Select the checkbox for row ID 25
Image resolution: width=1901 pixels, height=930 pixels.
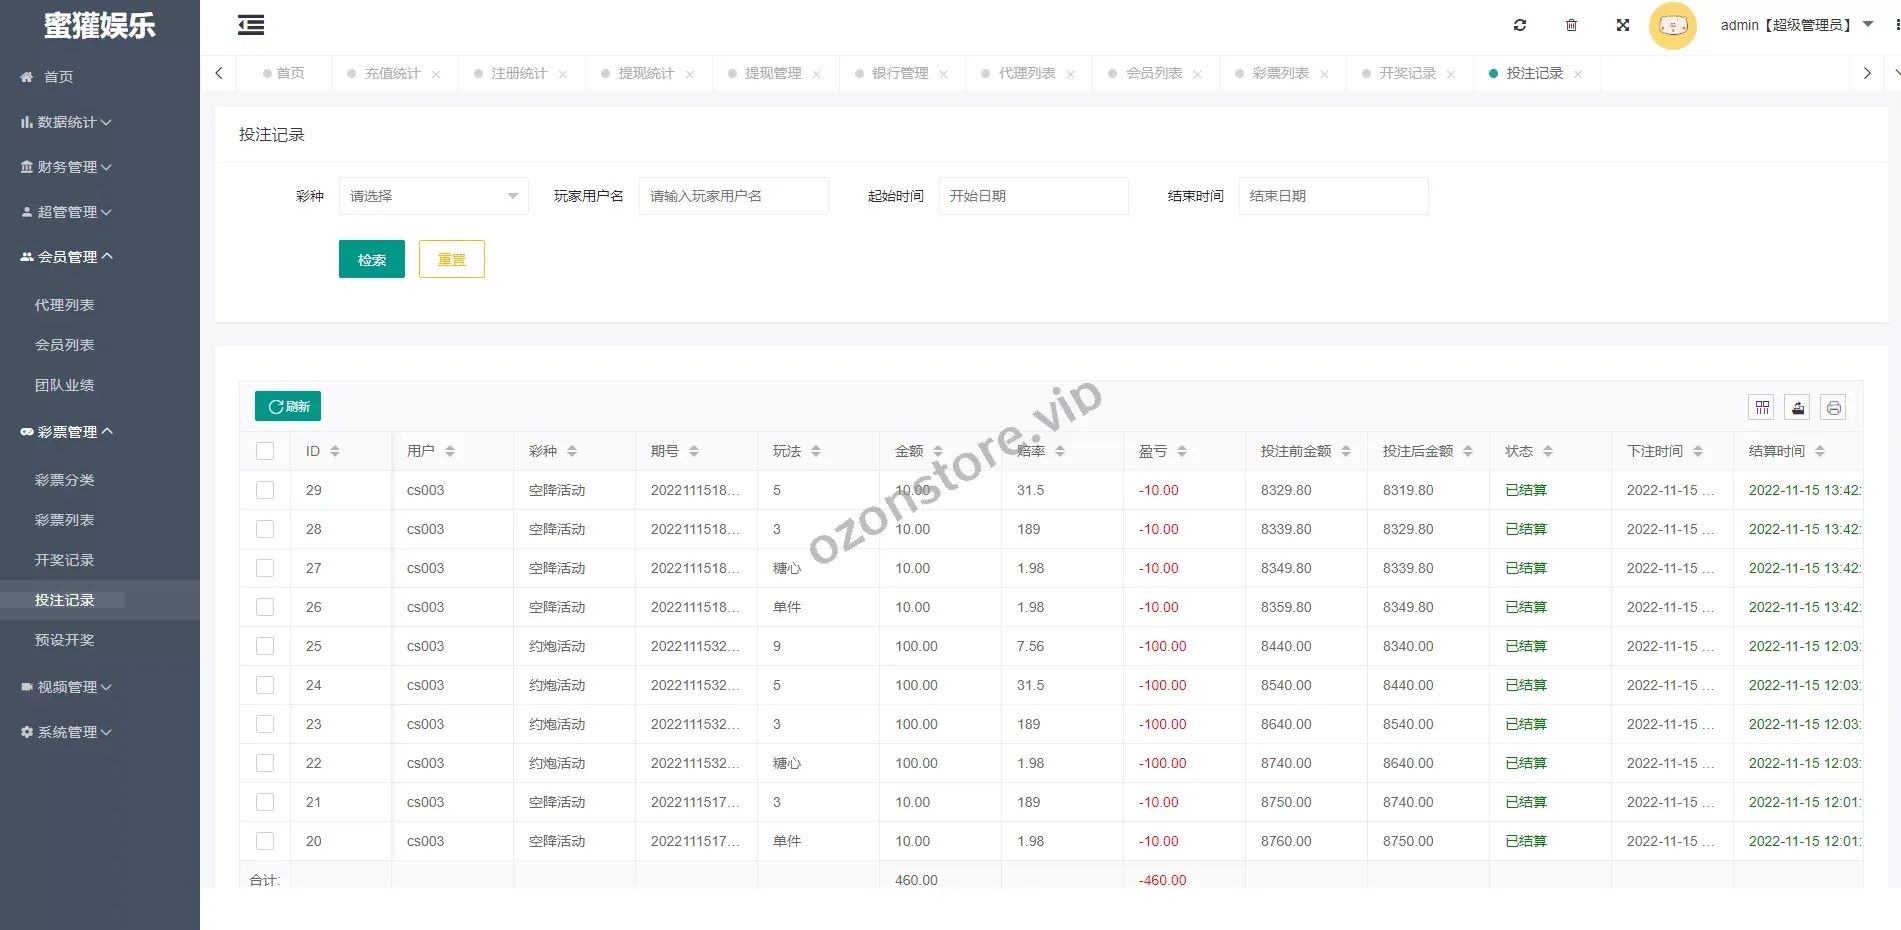pyautogui.click(x=265, y=646)
